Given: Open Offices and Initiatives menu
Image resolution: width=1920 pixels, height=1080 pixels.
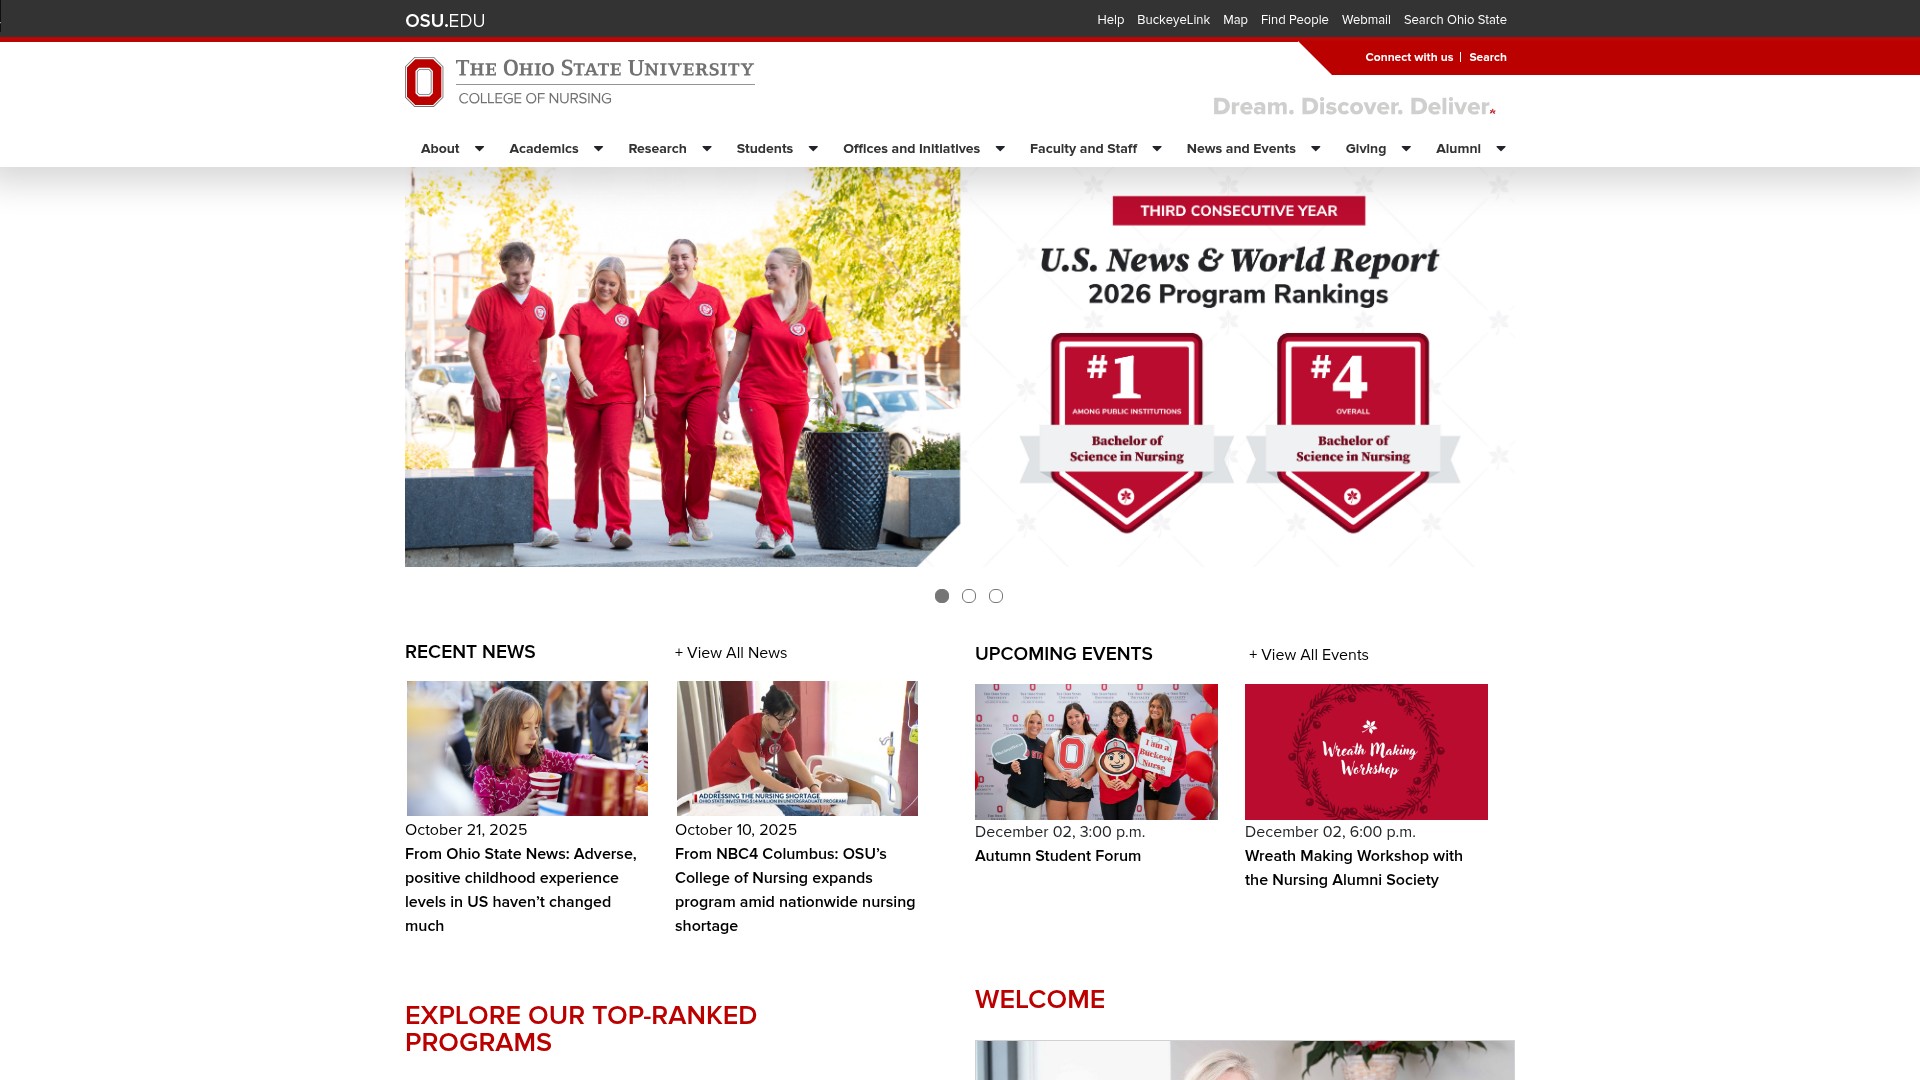Looking at the screenshot, I should point(911,149).
